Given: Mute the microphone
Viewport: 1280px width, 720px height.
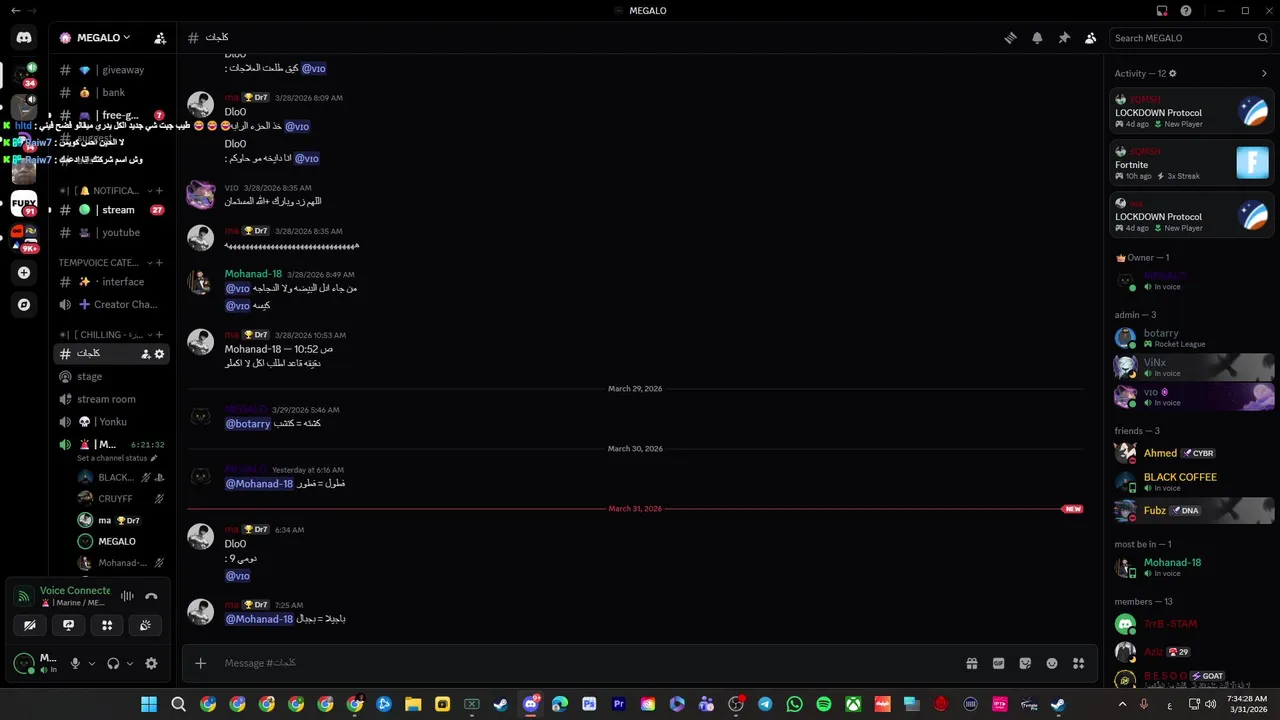Looking at the screenshot, I should click(75, 663).
